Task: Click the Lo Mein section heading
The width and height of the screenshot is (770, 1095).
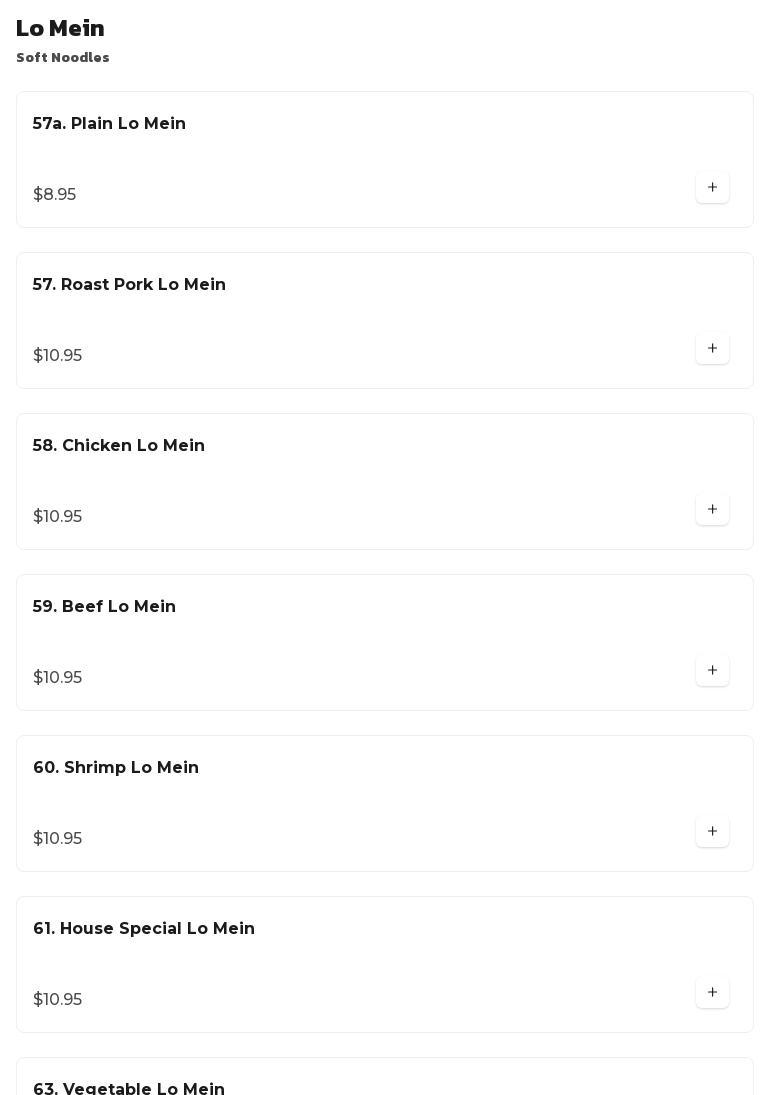Action: click(60, 28)
